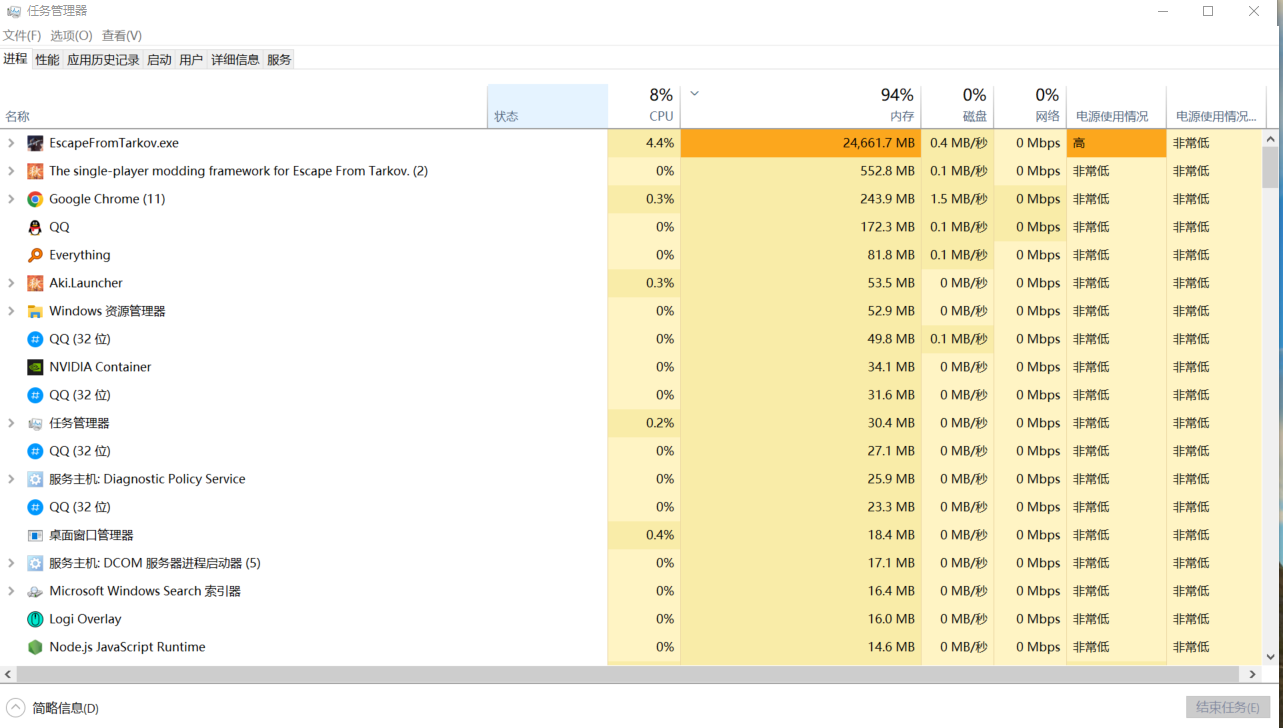Viewport: 1283px width, 728px height.
Task: Expand 服务主机: Diagnostic Policy Service
Action: click(11, 479)
